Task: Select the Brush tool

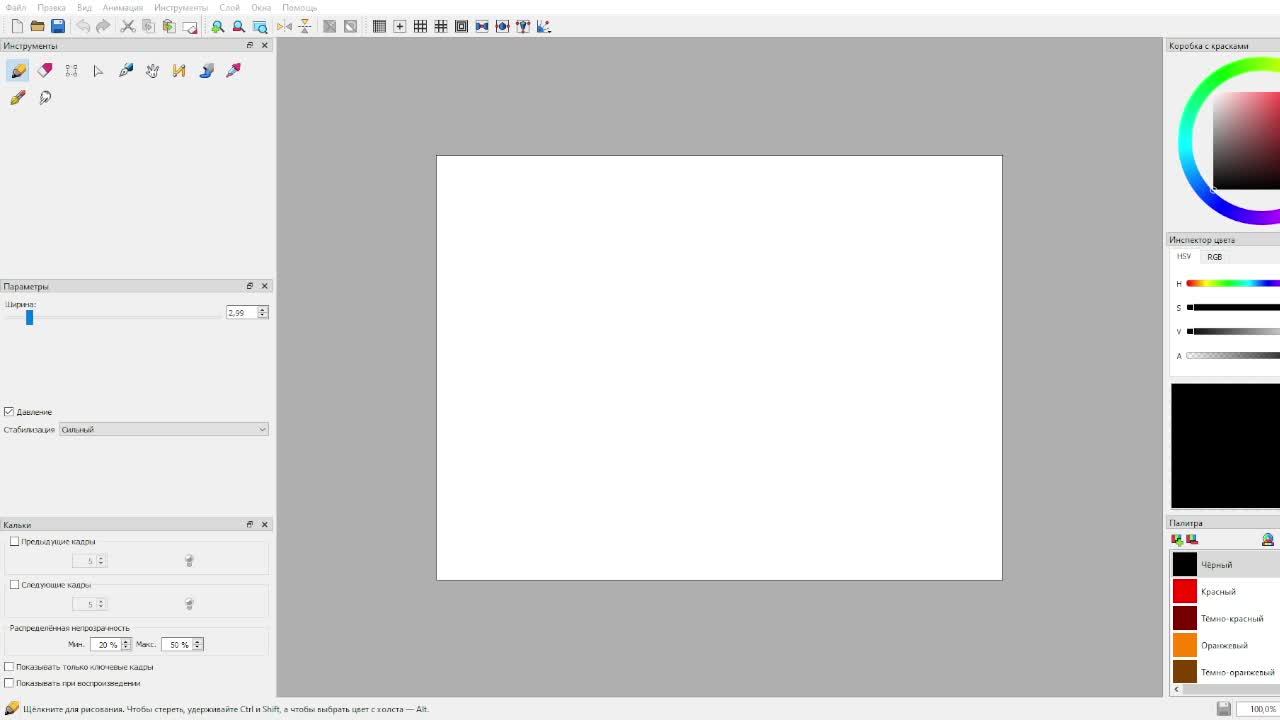Action: point(18,97)
